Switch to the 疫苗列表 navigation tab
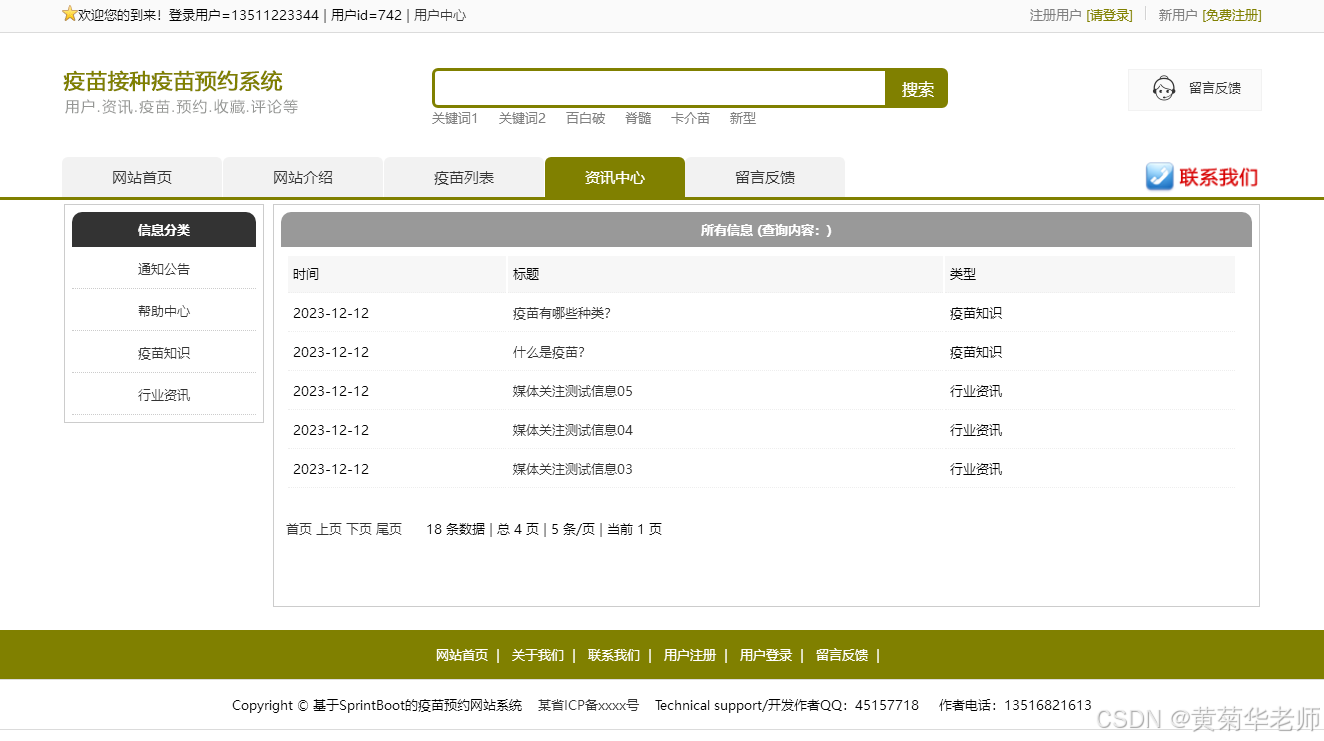The image size is (1324, 741). coord(463,177)
